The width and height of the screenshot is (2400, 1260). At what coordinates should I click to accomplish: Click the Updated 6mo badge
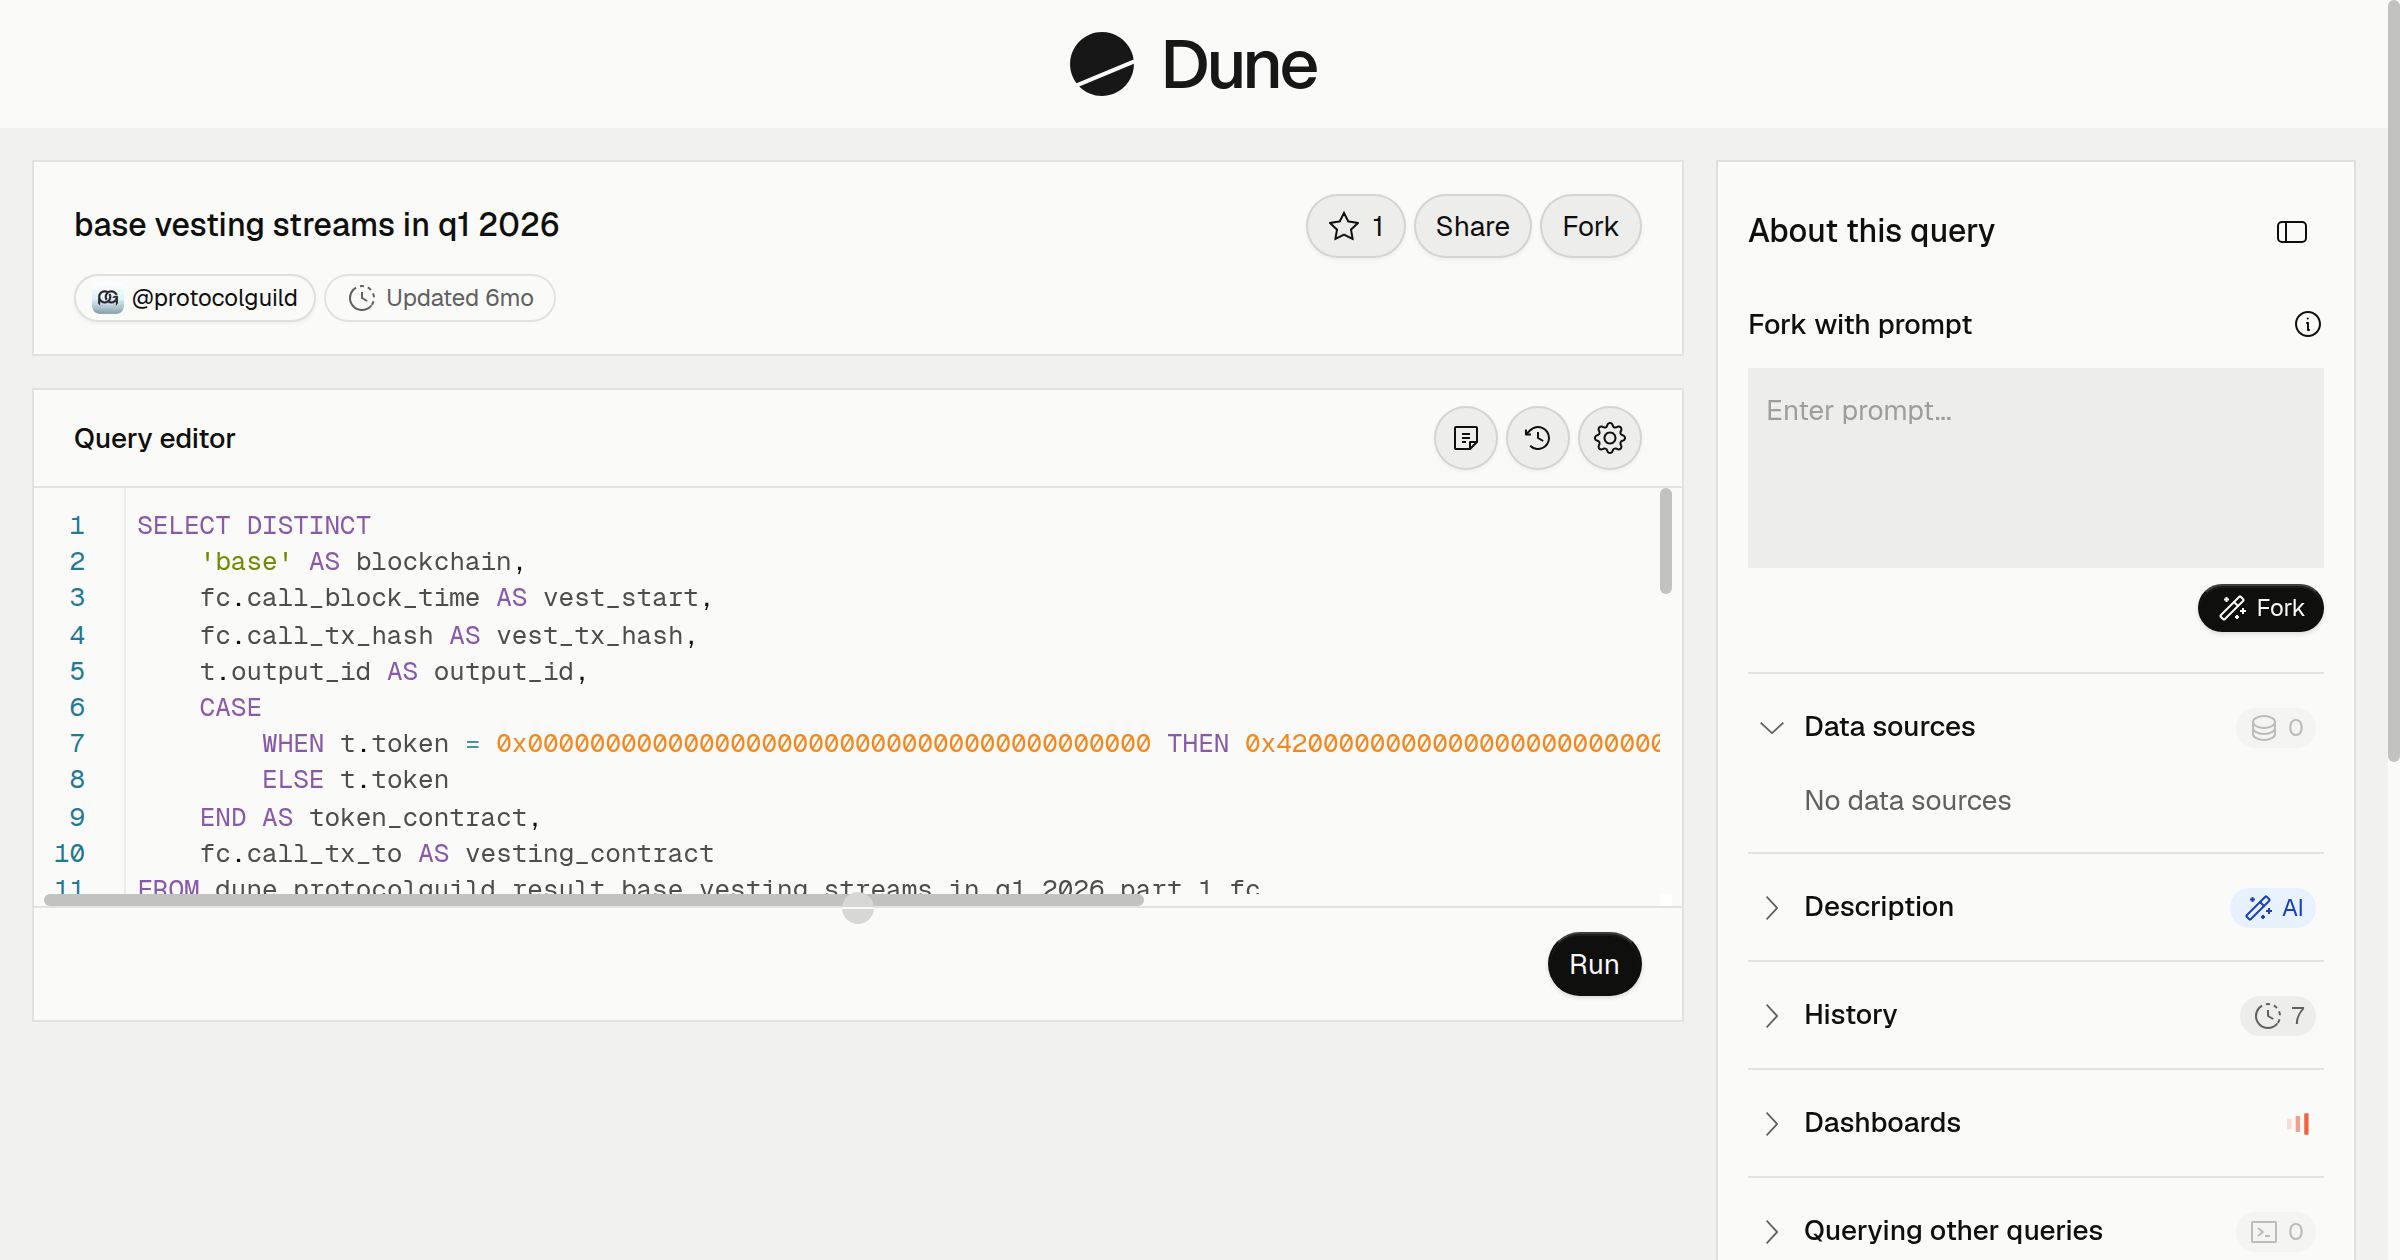tap(440, 298)
